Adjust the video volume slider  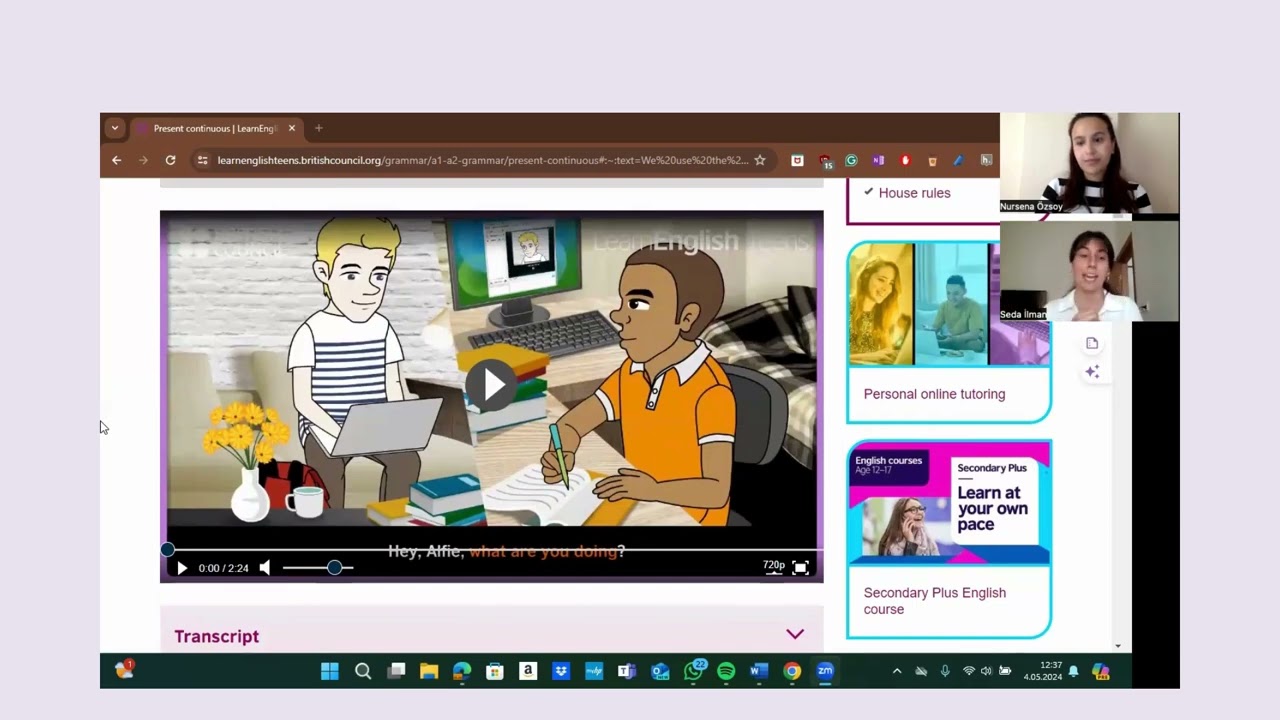(317, 568)
